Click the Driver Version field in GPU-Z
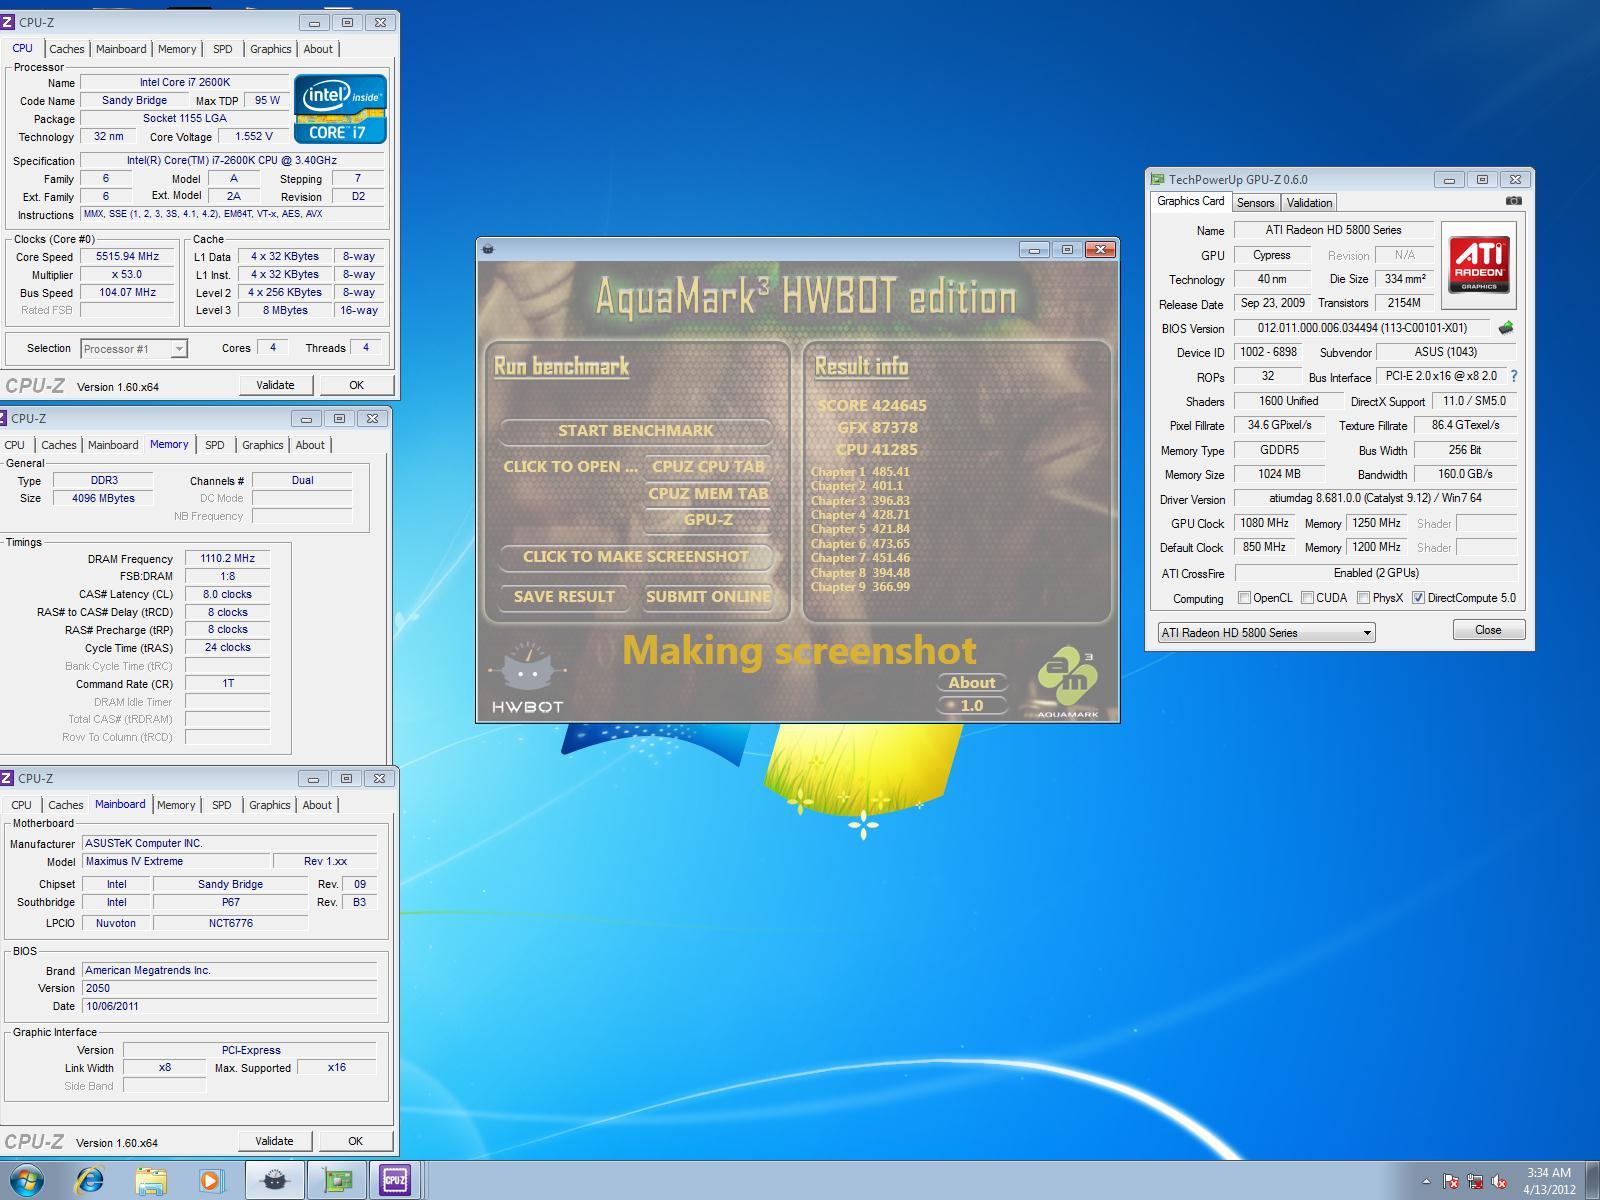The image size is (1600, 1200). coord(1375,498)
